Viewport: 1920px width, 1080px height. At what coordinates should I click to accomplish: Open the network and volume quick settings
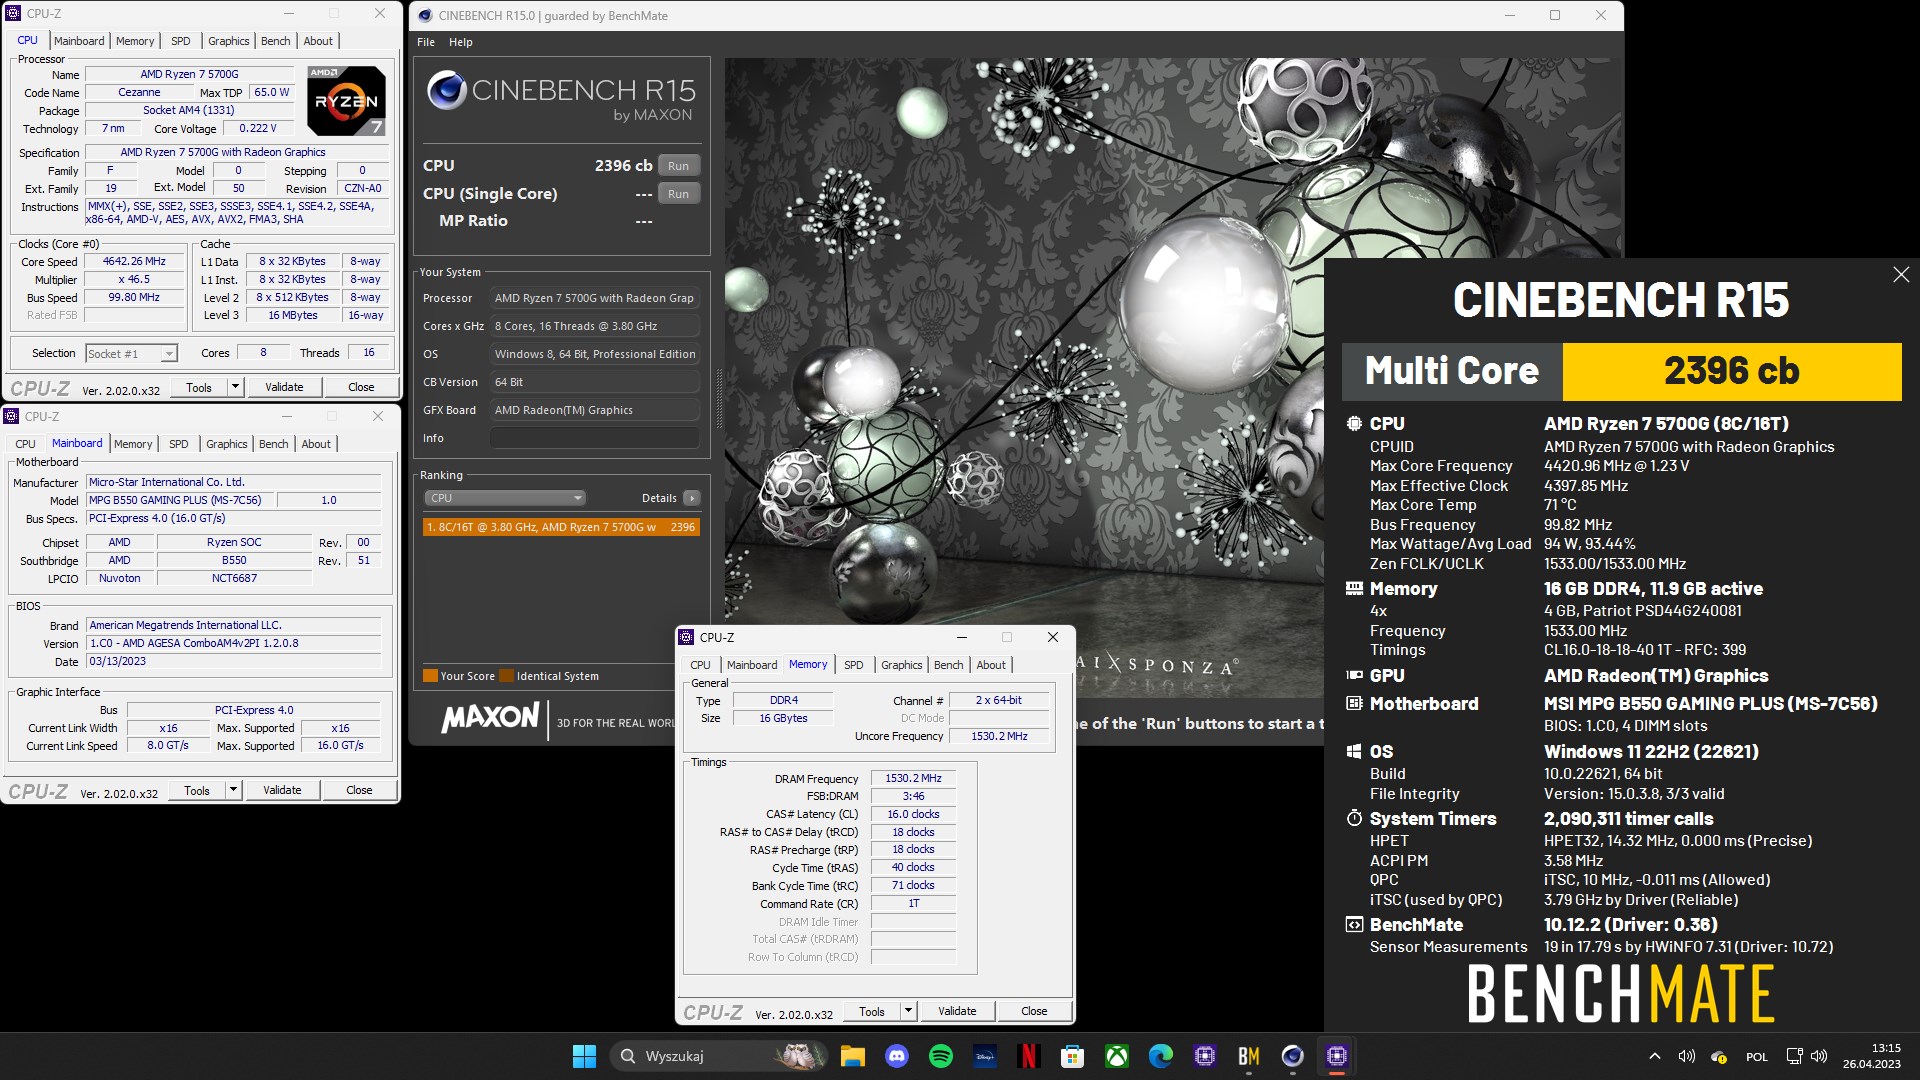[x=1806, y=1056]
